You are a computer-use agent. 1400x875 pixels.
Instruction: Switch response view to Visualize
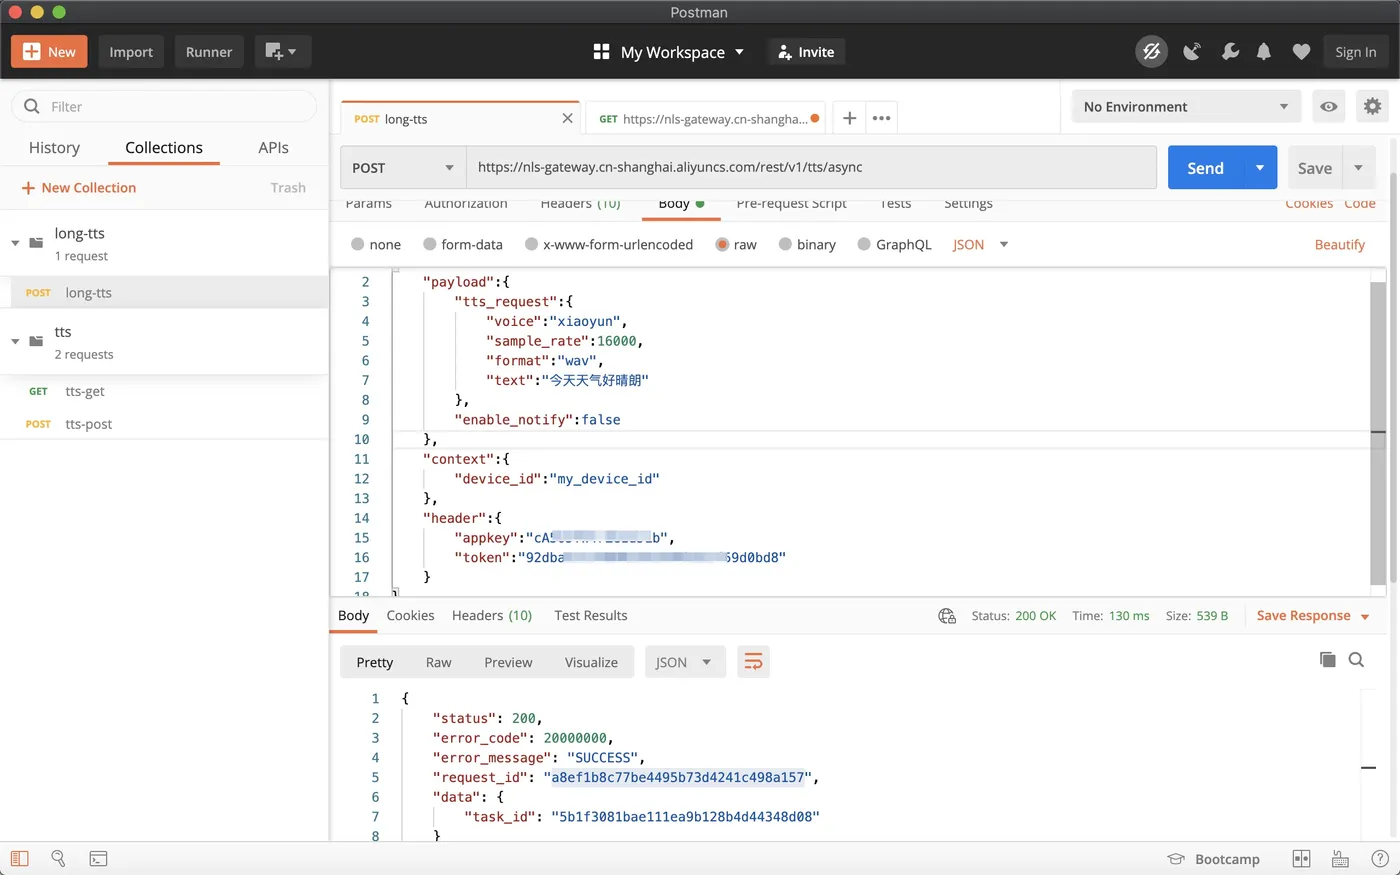tap(591, 662)
